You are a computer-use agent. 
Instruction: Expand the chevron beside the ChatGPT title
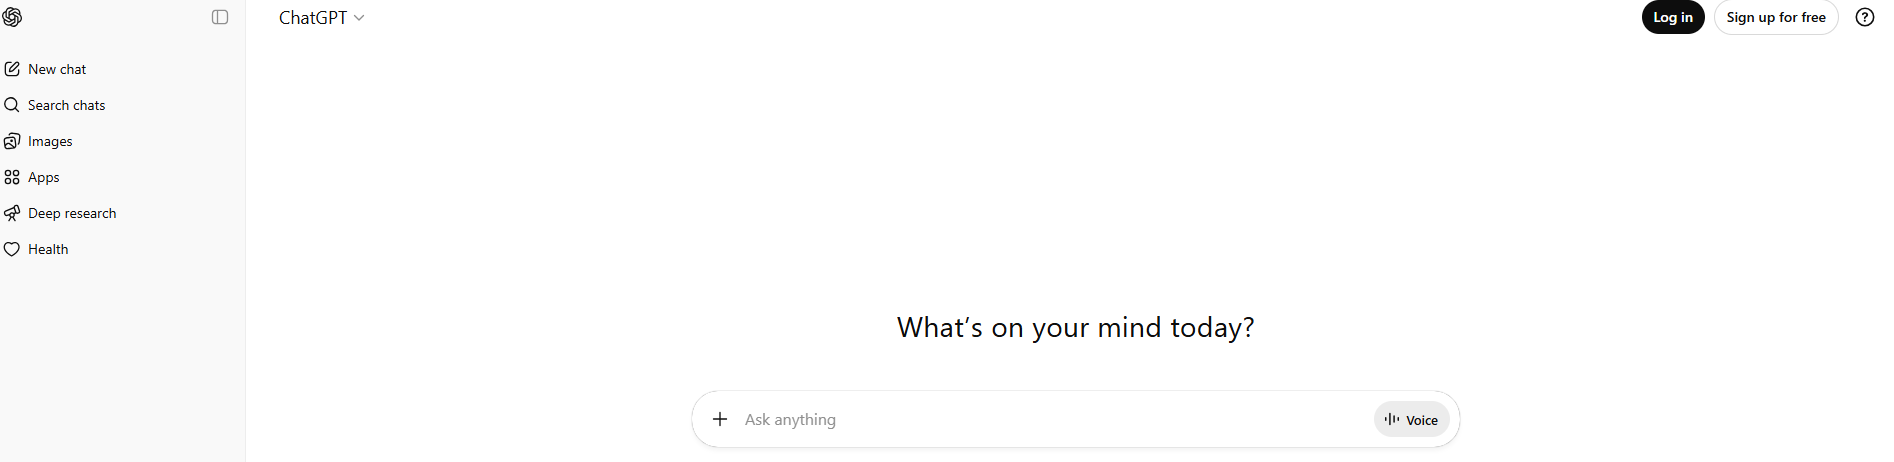click(x=359, y=18)
